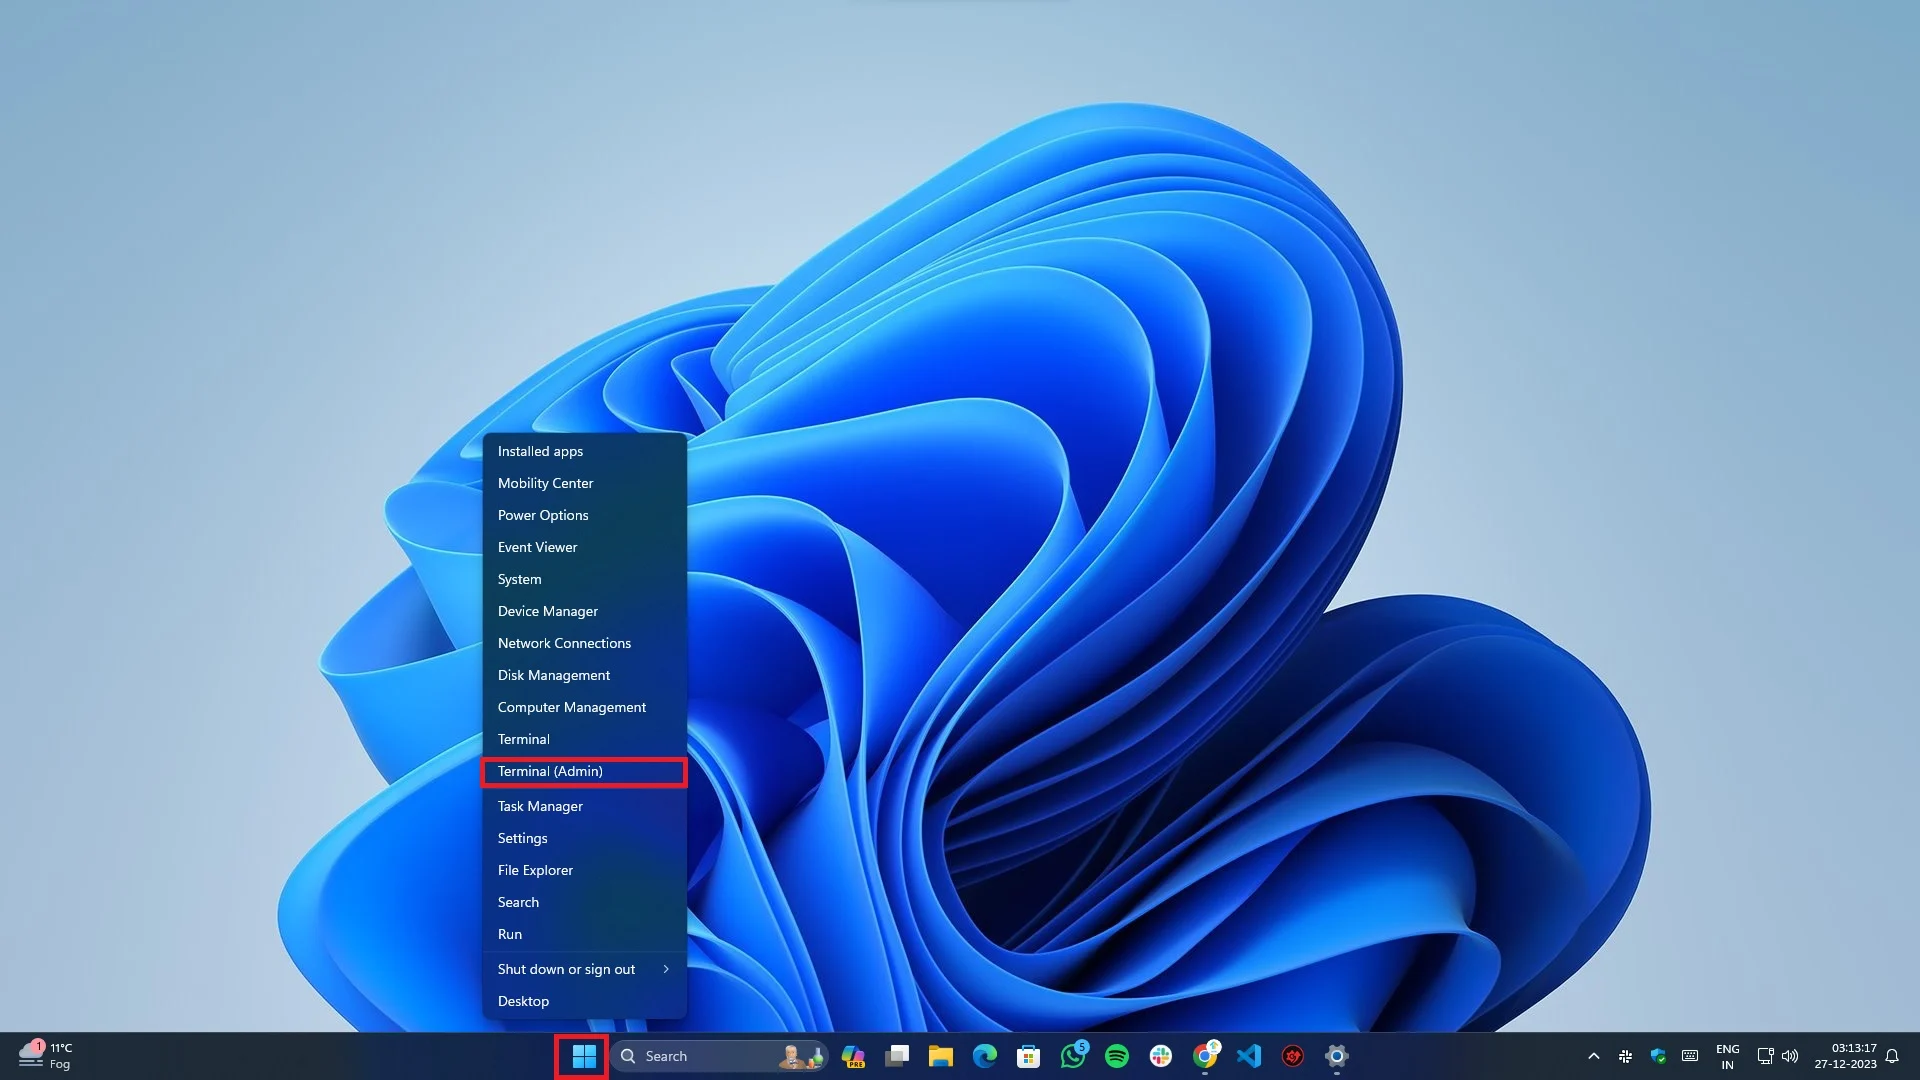Launch Terminal (Admin) from the menu

pyautogui.click(x=584, y=771)
